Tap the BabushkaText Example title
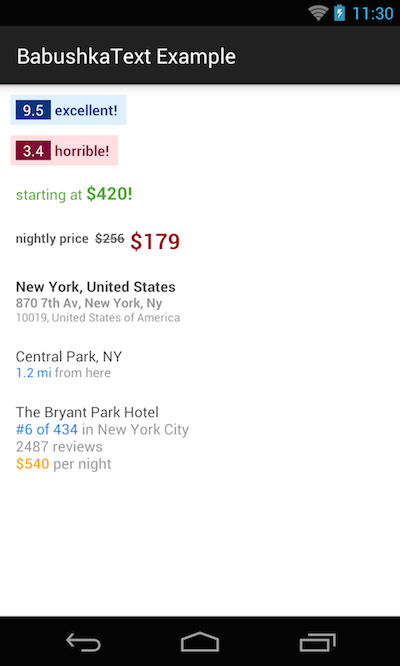The width and height of the screenshot is (400, 666). tap(126, 56)
